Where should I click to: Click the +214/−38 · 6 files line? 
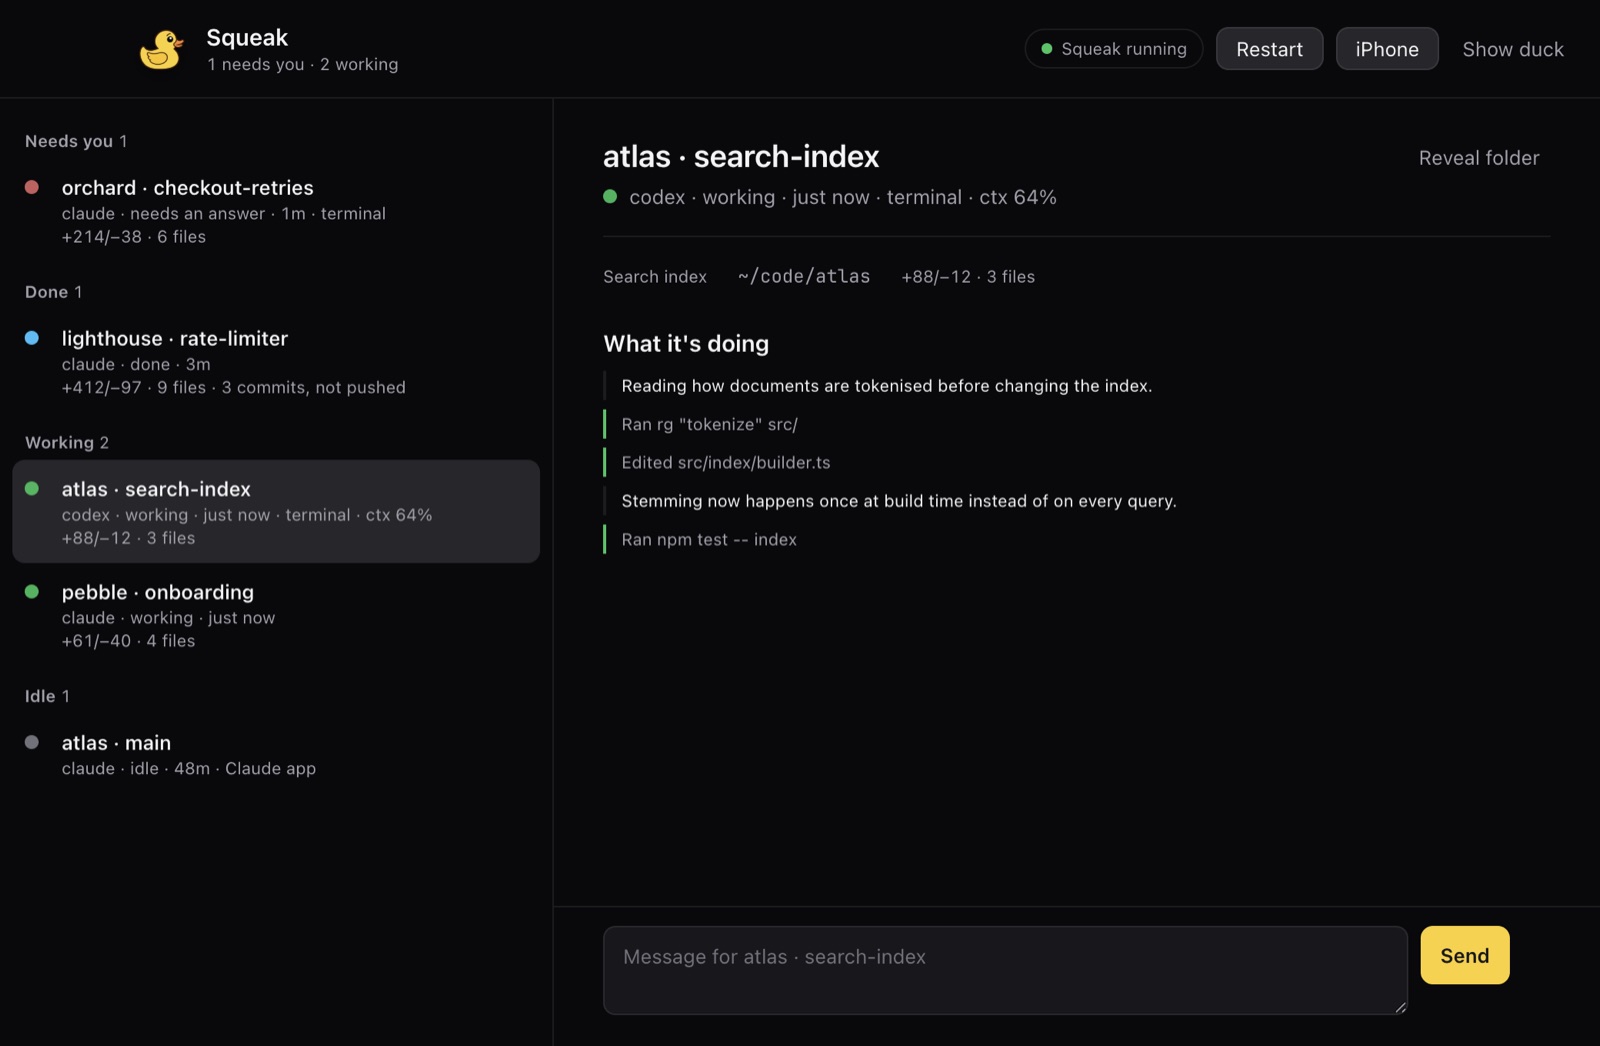pos(134,237)
